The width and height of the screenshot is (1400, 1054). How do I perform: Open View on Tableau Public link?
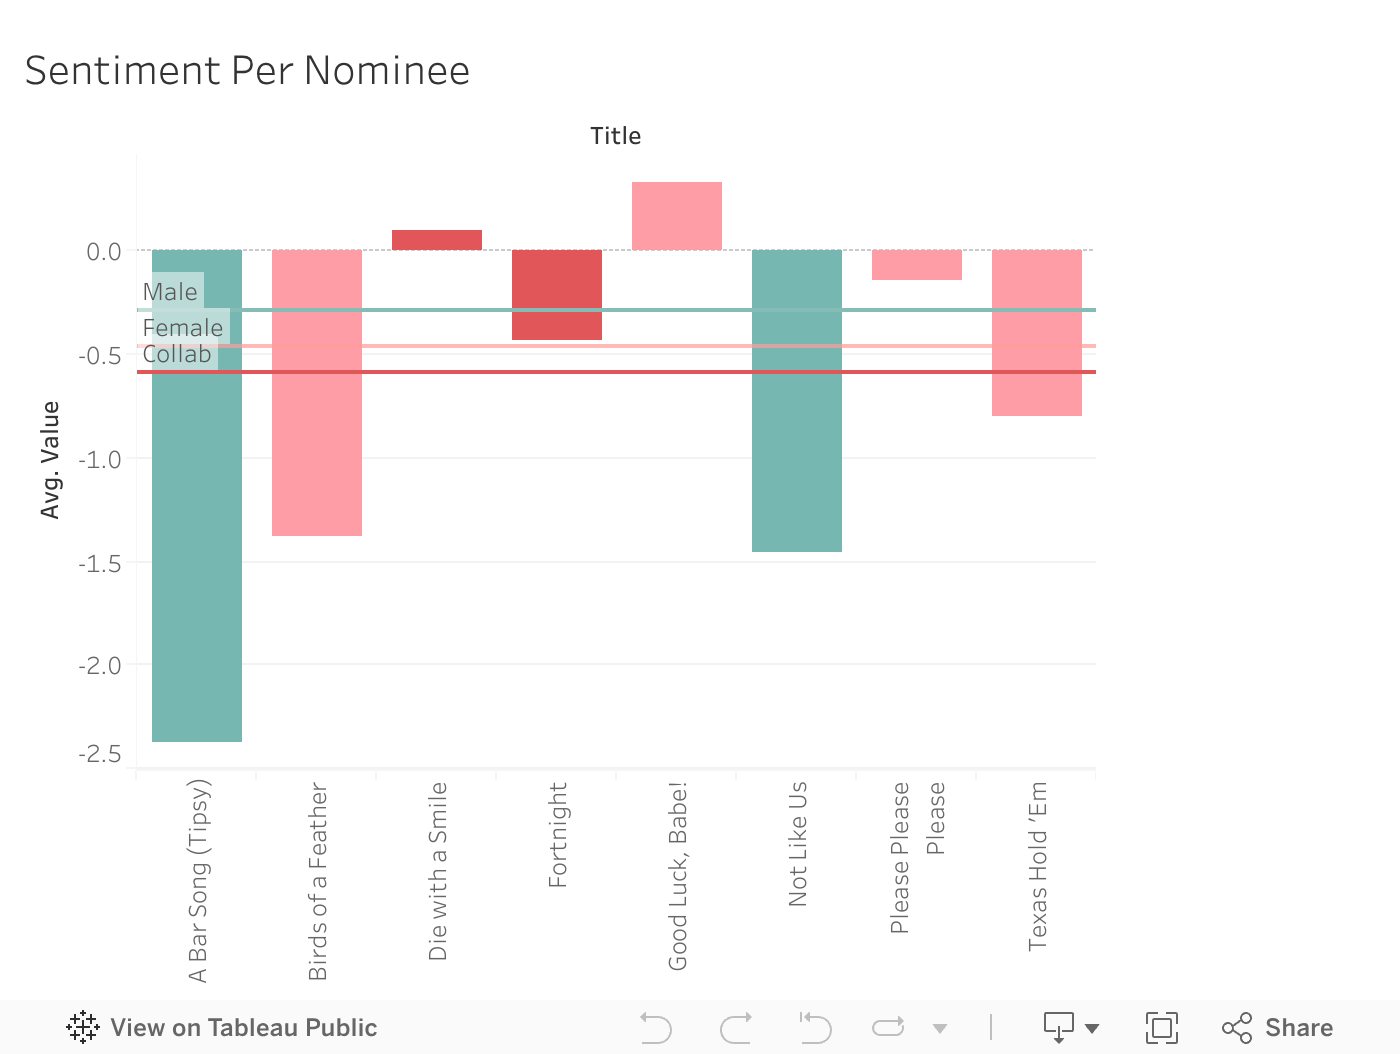(243, 1027)
